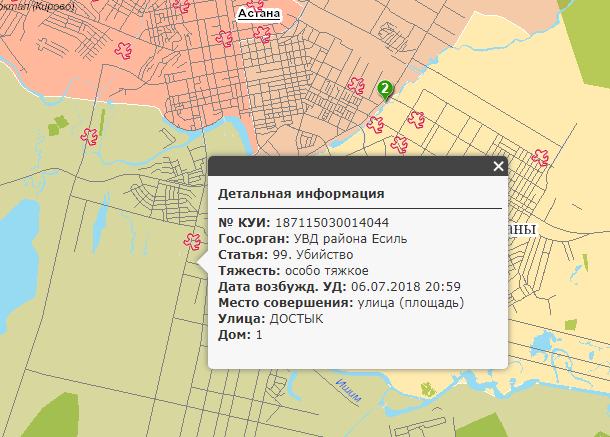Select the far-left crime marker near green patches
610x437 pixels.
click(91, 133)
